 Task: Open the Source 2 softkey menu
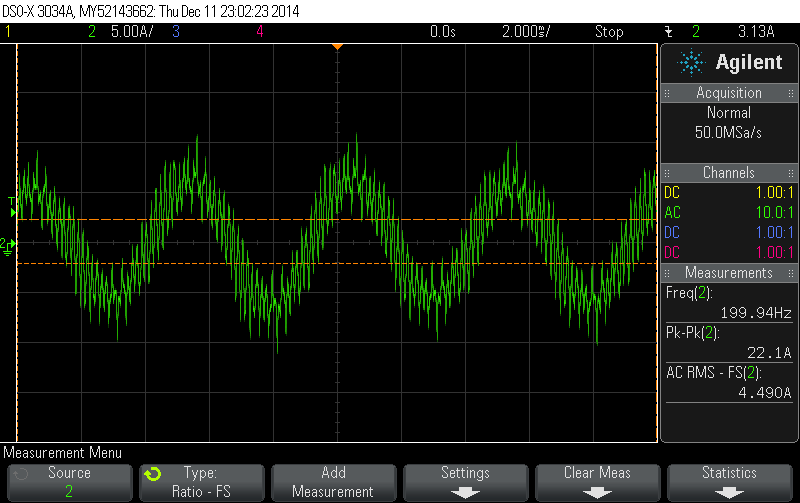point(69,481)
